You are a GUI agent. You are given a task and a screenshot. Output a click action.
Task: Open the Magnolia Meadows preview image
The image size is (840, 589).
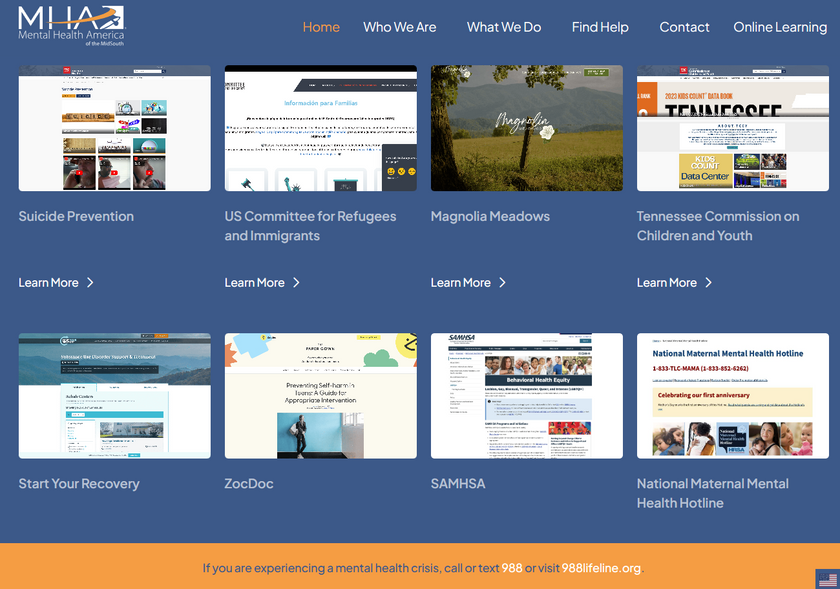pyautogui.click(x=526, y=128)
